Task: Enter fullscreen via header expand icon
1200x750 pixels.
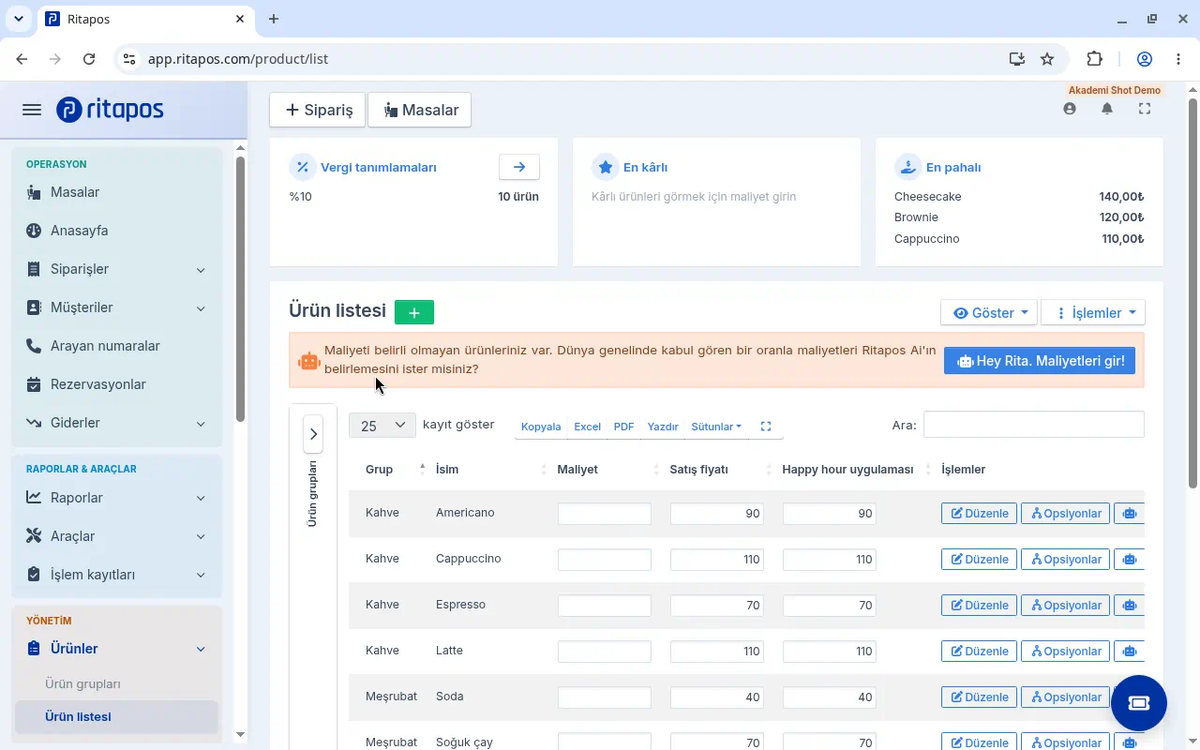Action: pos(1145,109)
